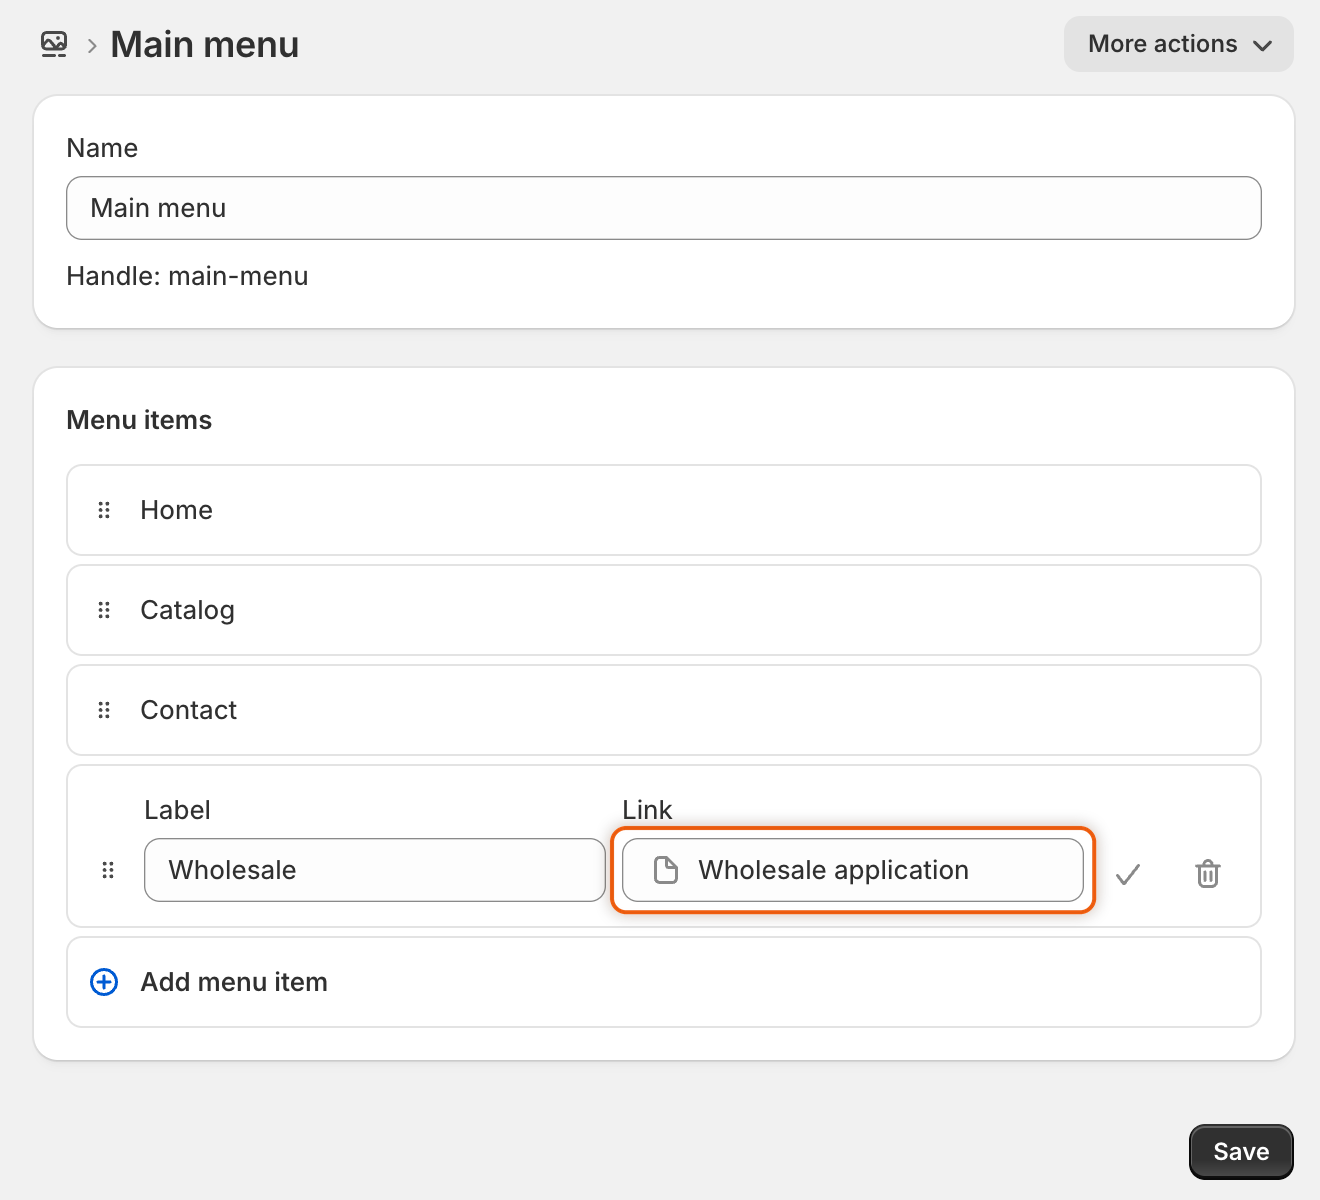Grab the drag handle beside Home

(x=104, y=510)
